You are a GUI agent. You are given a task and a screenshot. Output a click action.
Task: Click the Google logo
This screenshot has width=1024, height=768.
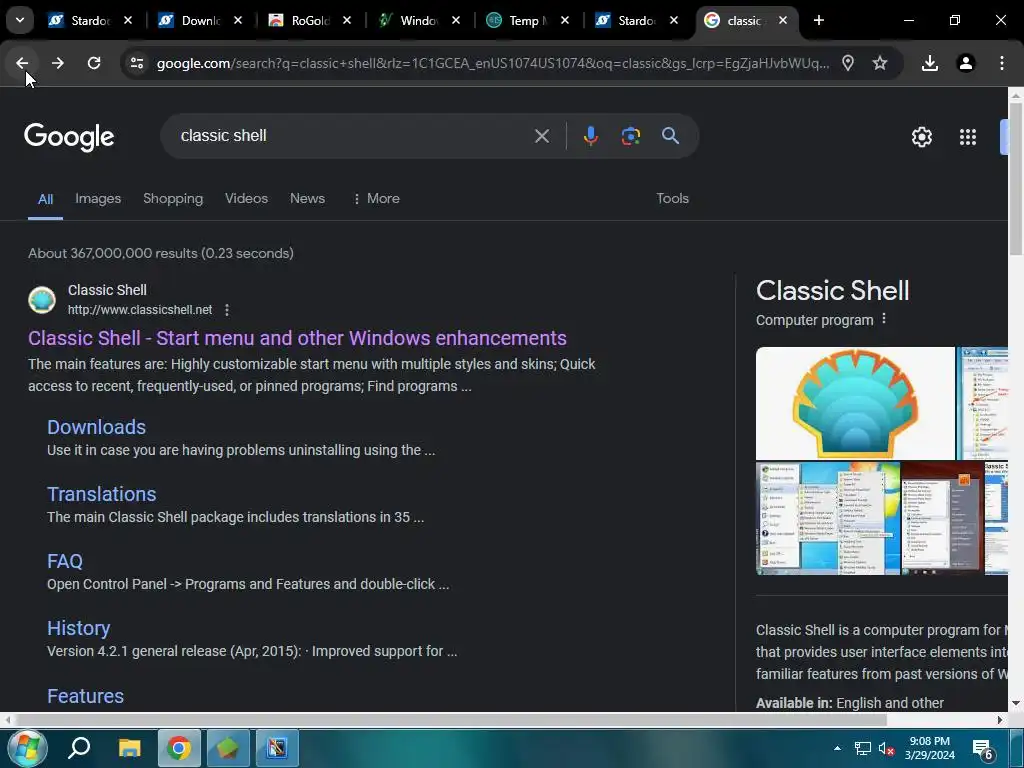pyautogui.click(x=69, y=137)
